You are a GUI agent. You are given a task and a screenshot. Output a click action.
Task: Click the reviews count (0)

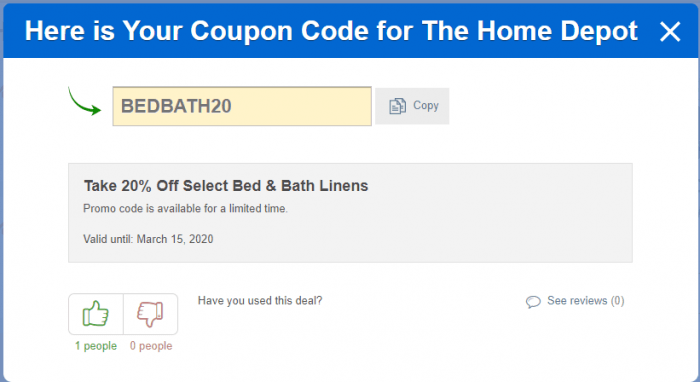[x=617, y=301]
